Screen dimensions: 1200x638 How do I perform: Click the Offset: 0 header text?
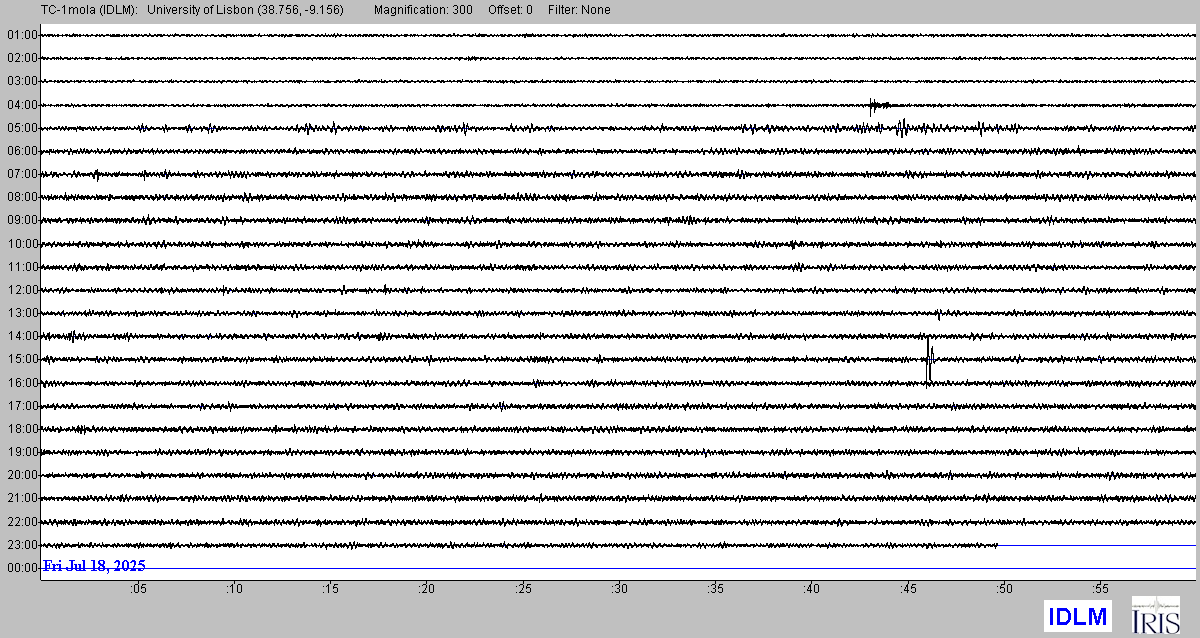click(511, 10)
